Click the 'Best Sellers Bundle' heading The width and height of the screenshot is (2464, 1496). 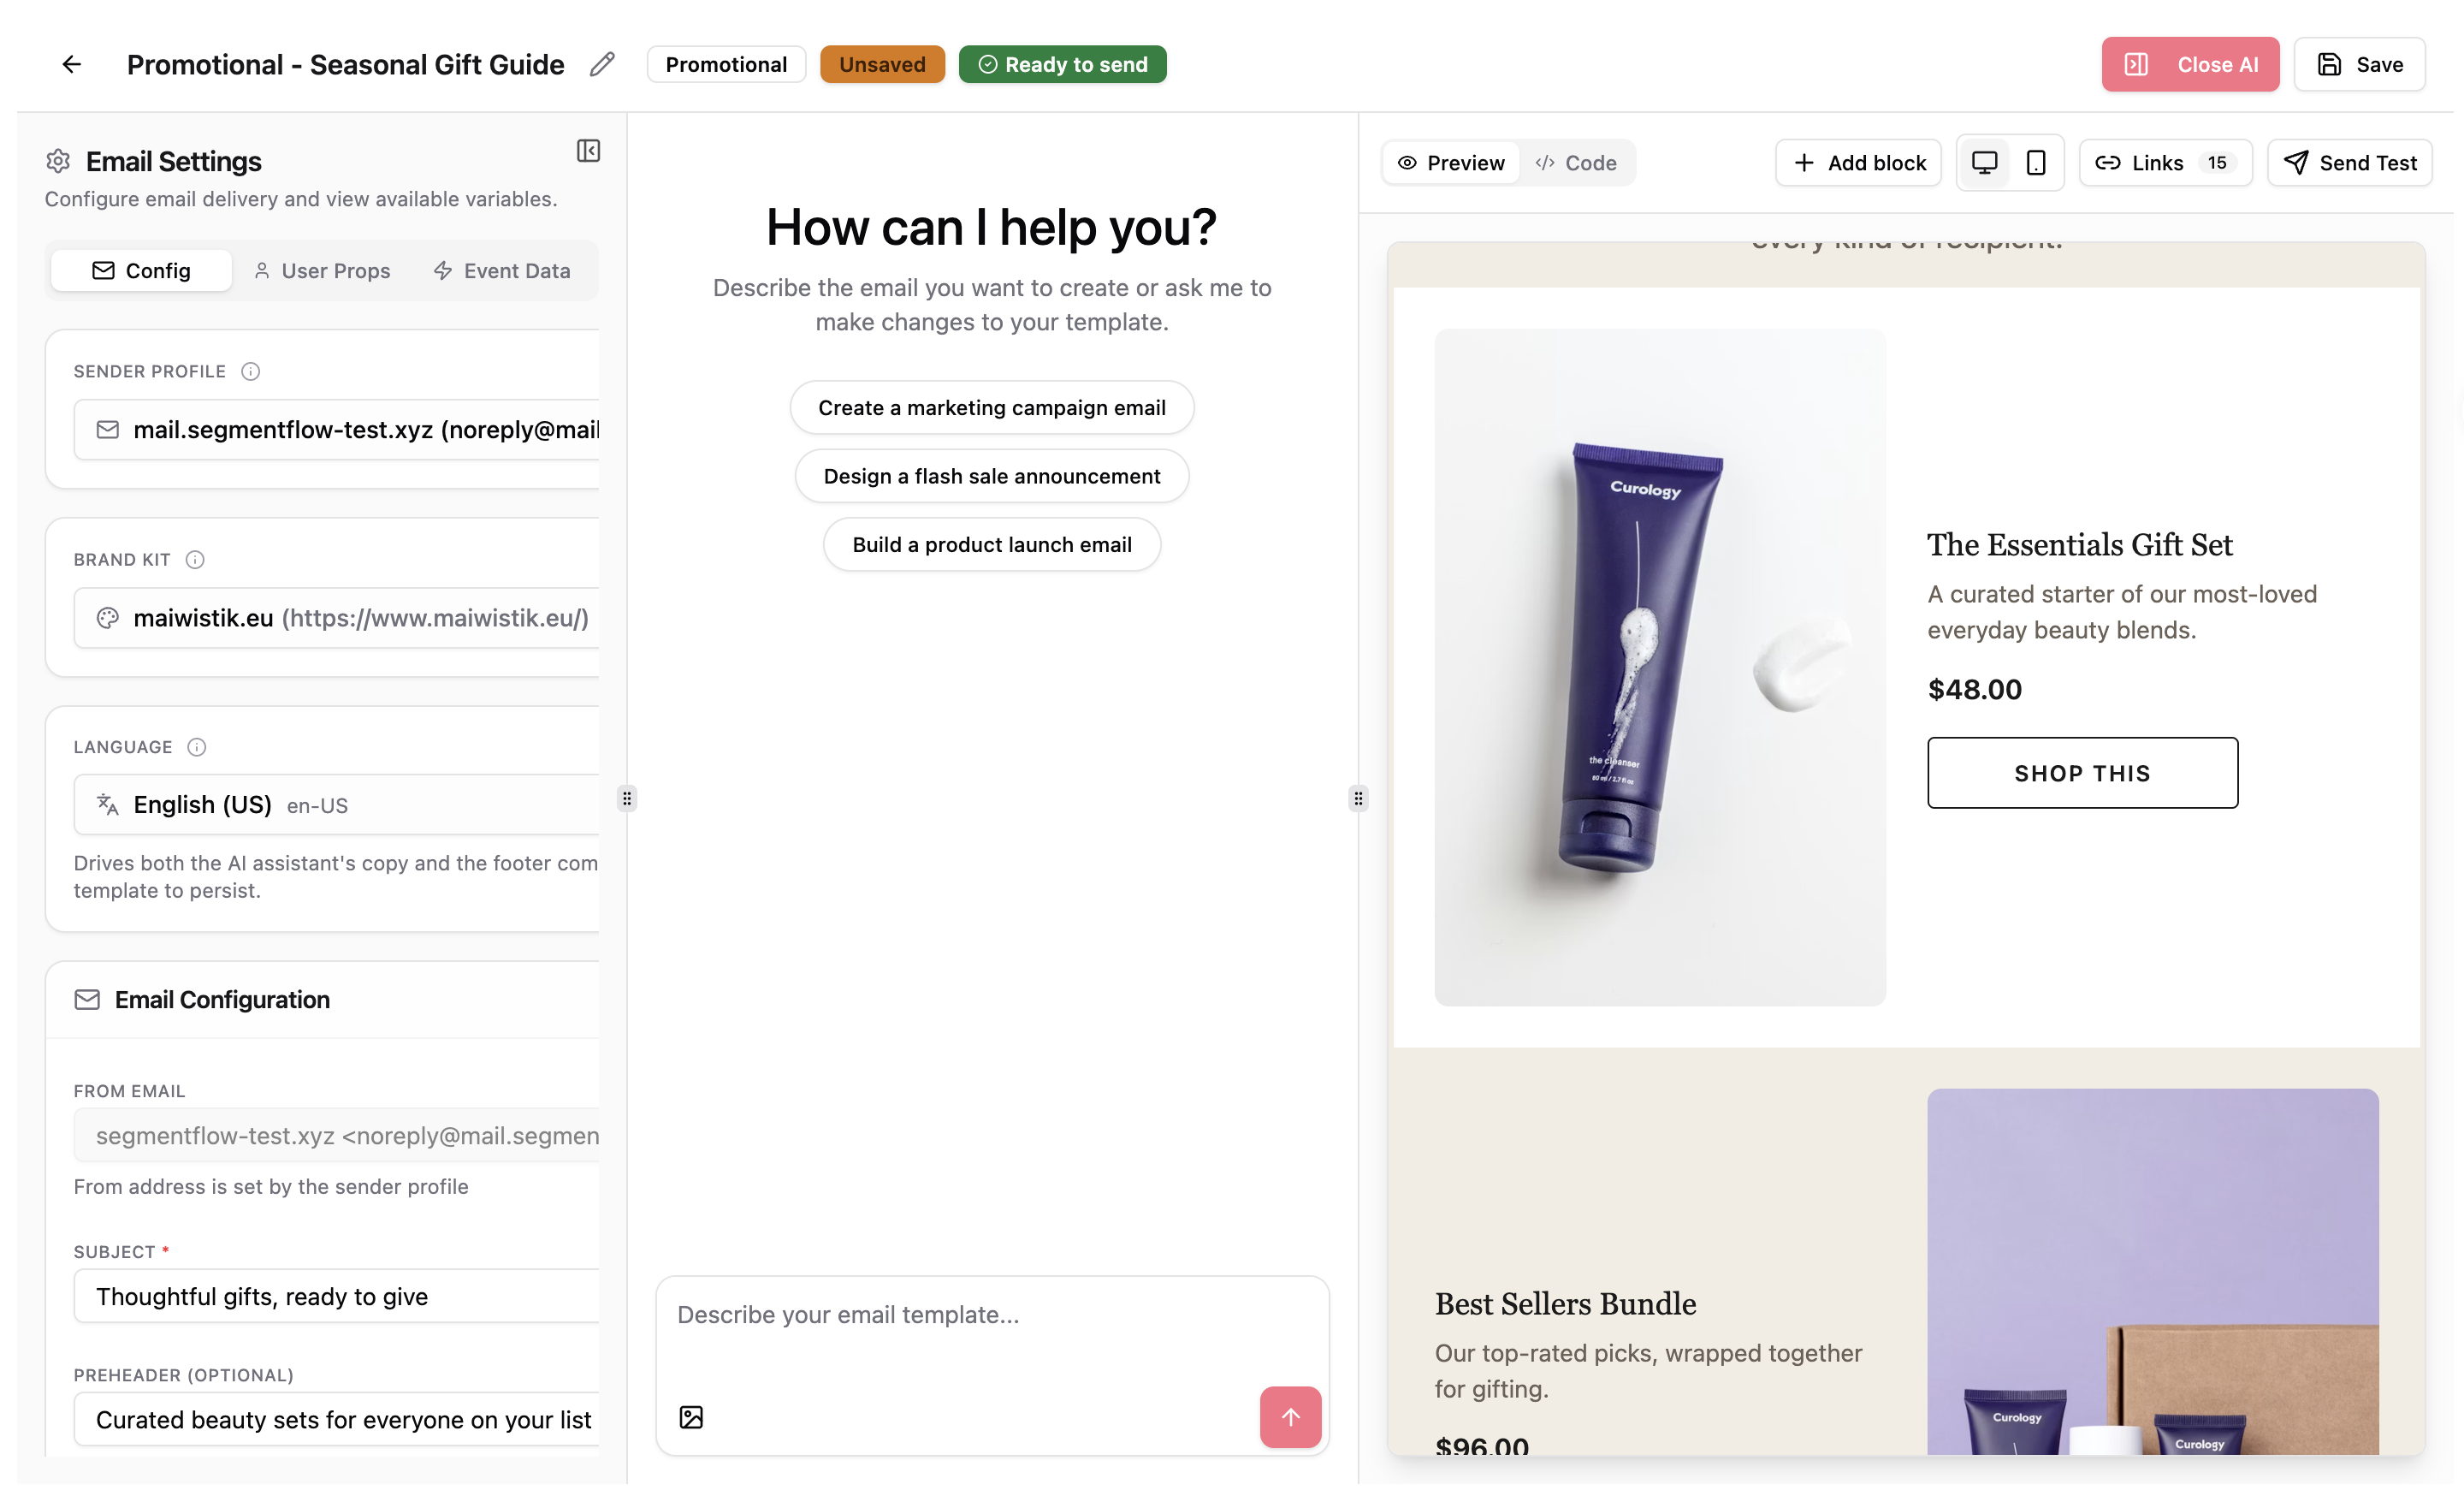click(x=1566, y=1304)
